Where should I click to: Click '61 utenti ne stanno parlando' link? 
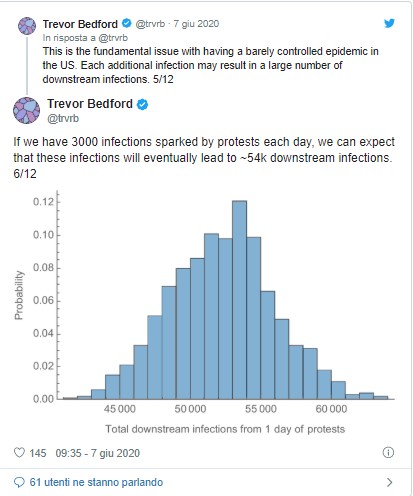coord(96,482)
